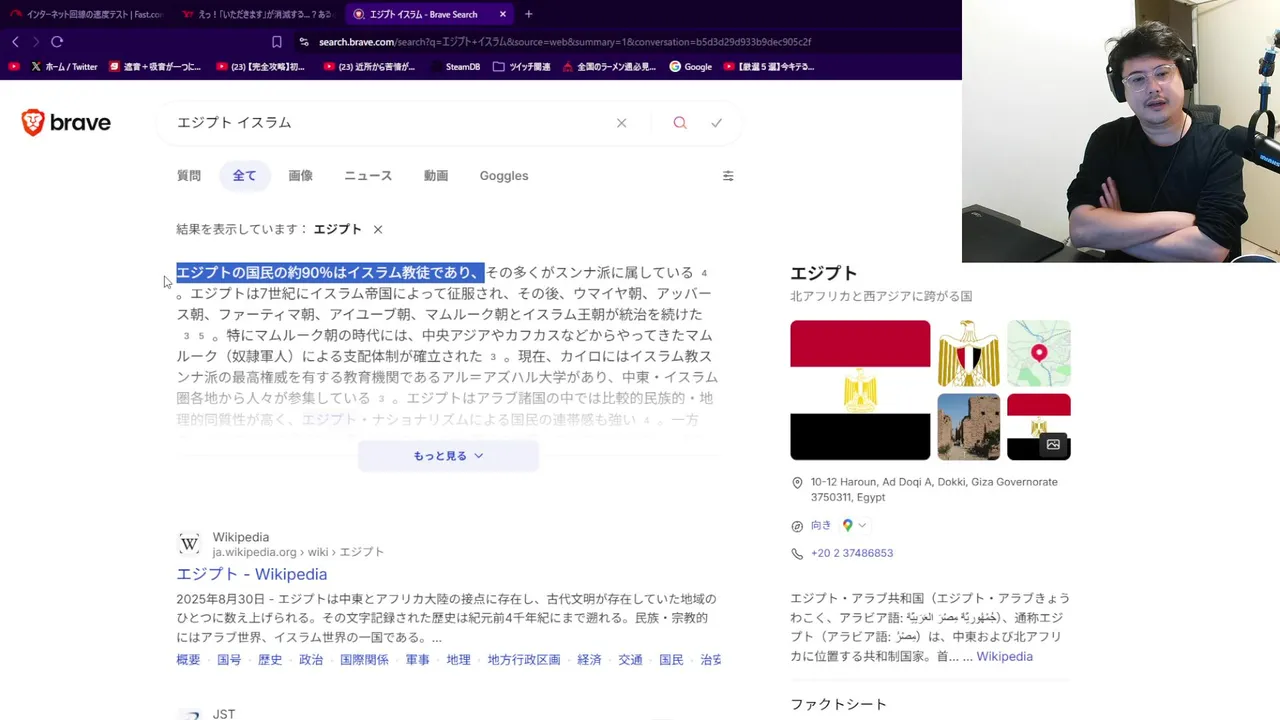Screen dimensions: 1280x720
Task: Select the 画像 search tab
Action: (301, 176)
